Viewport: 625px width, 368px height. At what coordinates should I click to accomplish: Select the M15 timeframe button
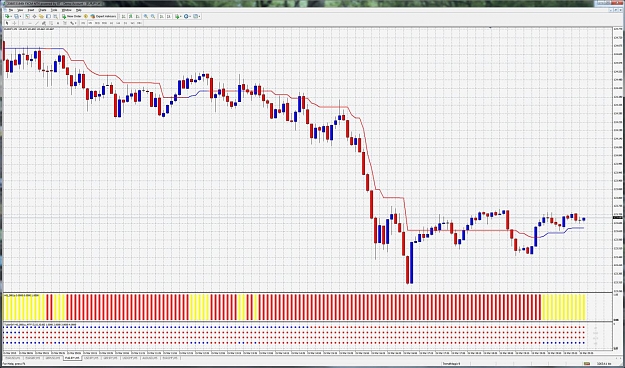pos(97,23)
